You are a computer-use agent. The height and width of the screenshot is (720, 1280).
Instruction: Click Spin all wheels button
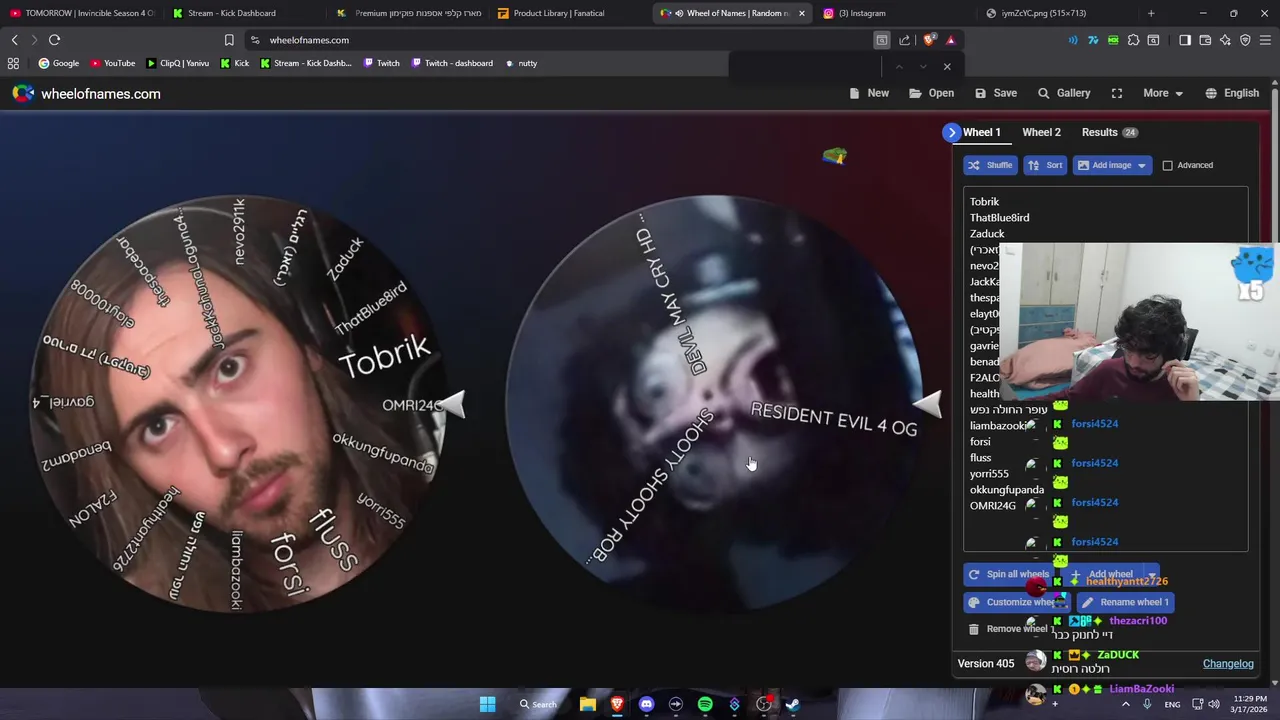(1008, 574)
